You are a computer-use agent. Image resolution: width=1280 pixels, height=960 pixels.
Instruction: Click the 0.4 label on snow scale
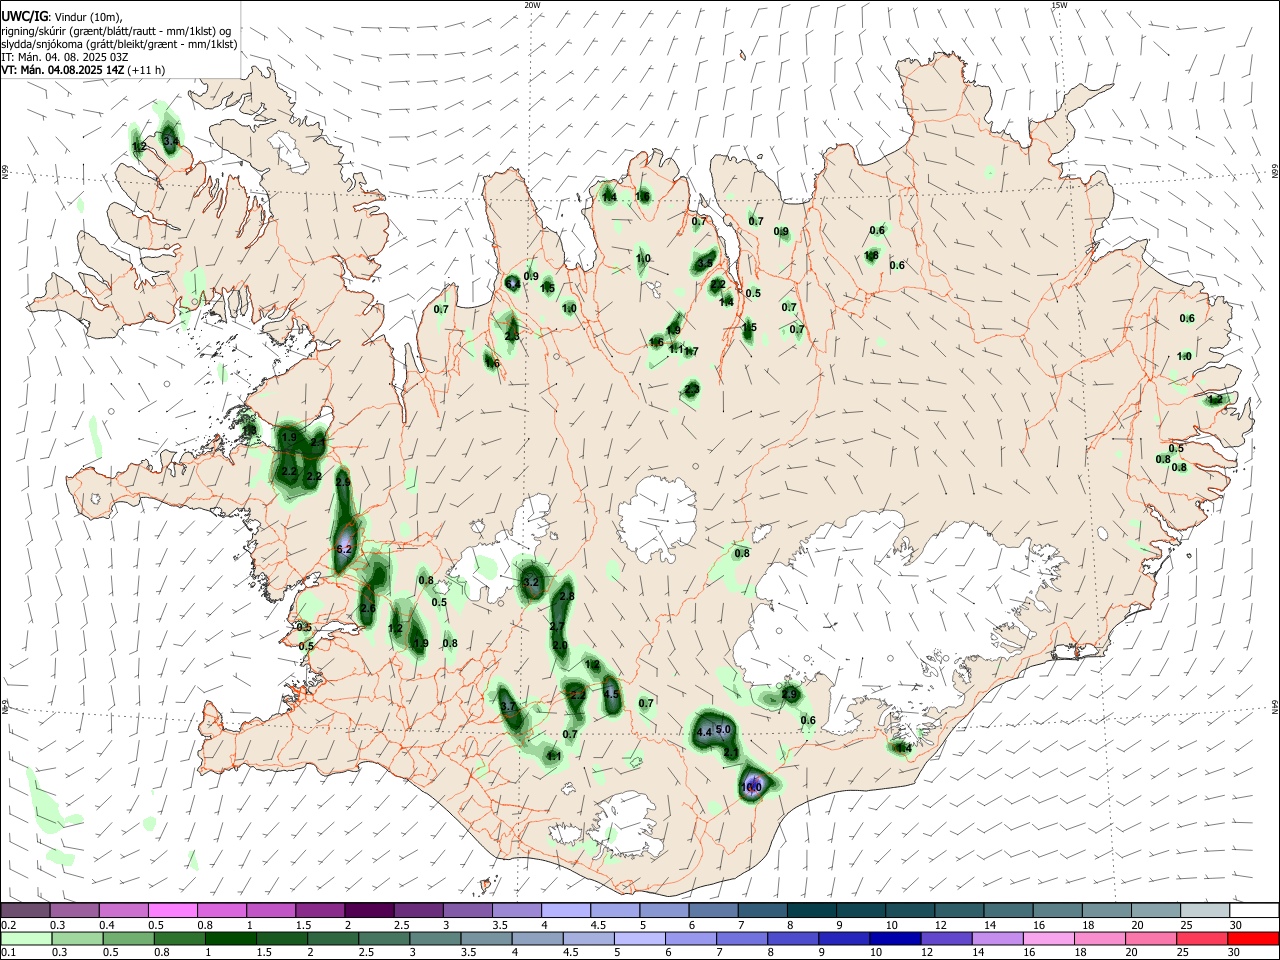pyautogui.click(x=107, y=925)
